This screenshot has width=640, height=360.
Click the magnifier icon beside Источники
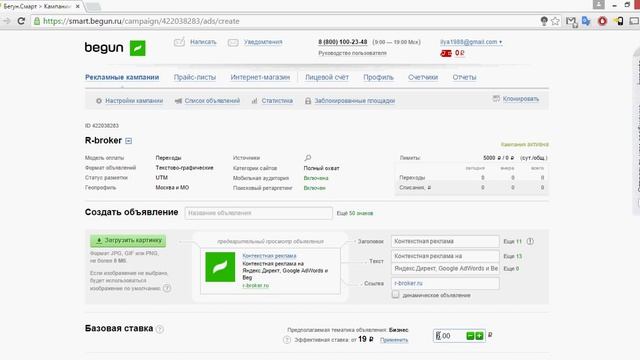308,158
